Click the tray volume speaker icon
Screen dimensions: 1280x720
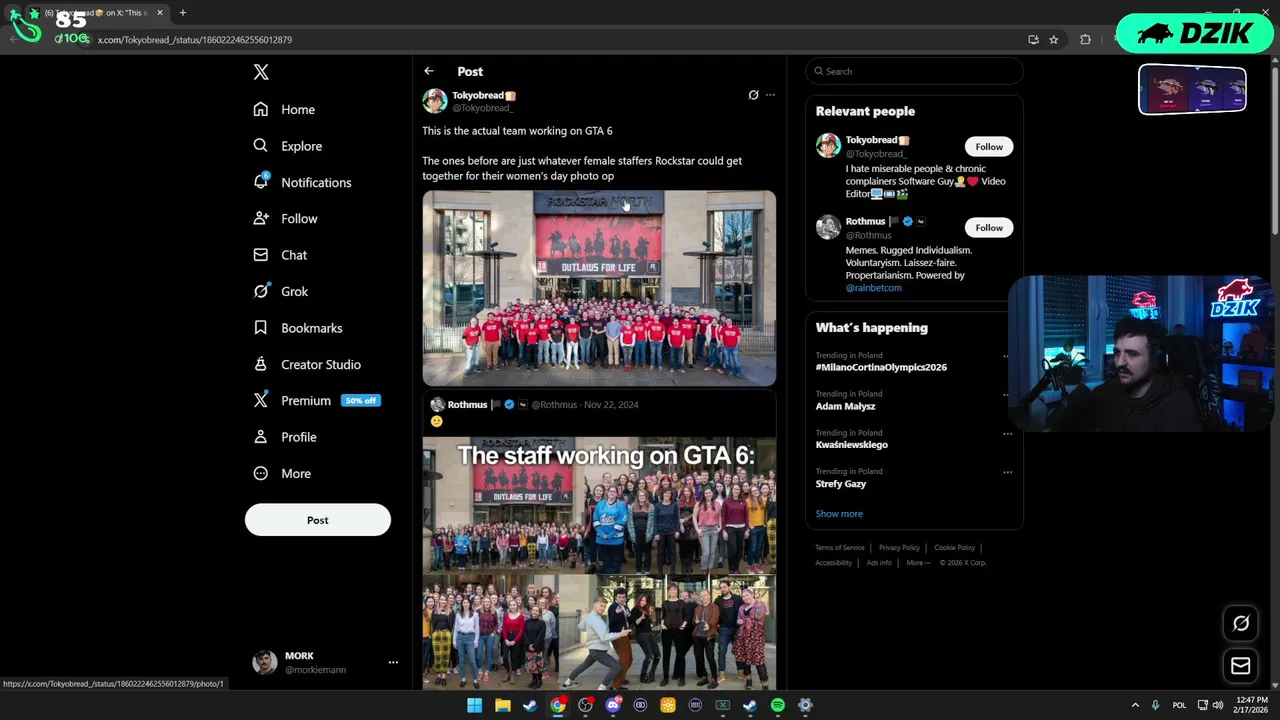[1218, 705]
